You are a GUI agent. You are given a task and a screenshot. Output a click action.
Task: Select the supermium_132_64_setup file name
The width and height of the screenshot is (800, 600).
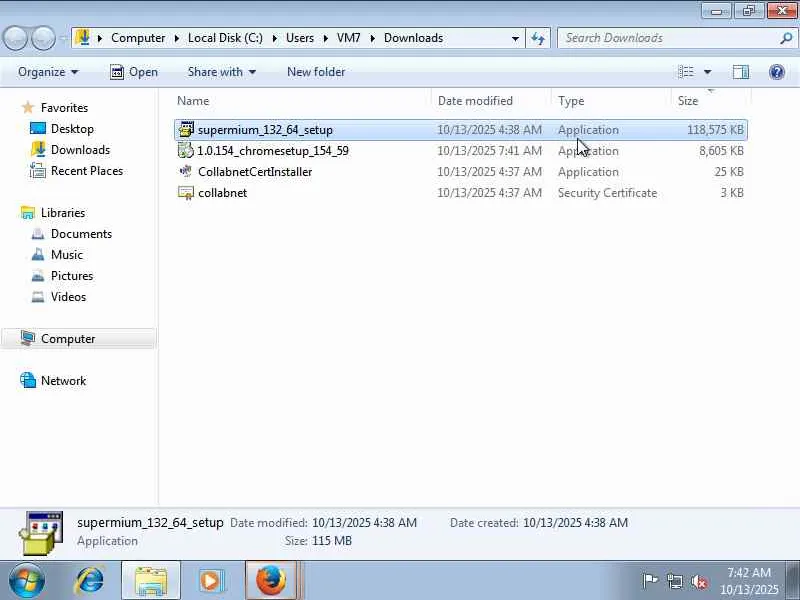tap(265, 130)
